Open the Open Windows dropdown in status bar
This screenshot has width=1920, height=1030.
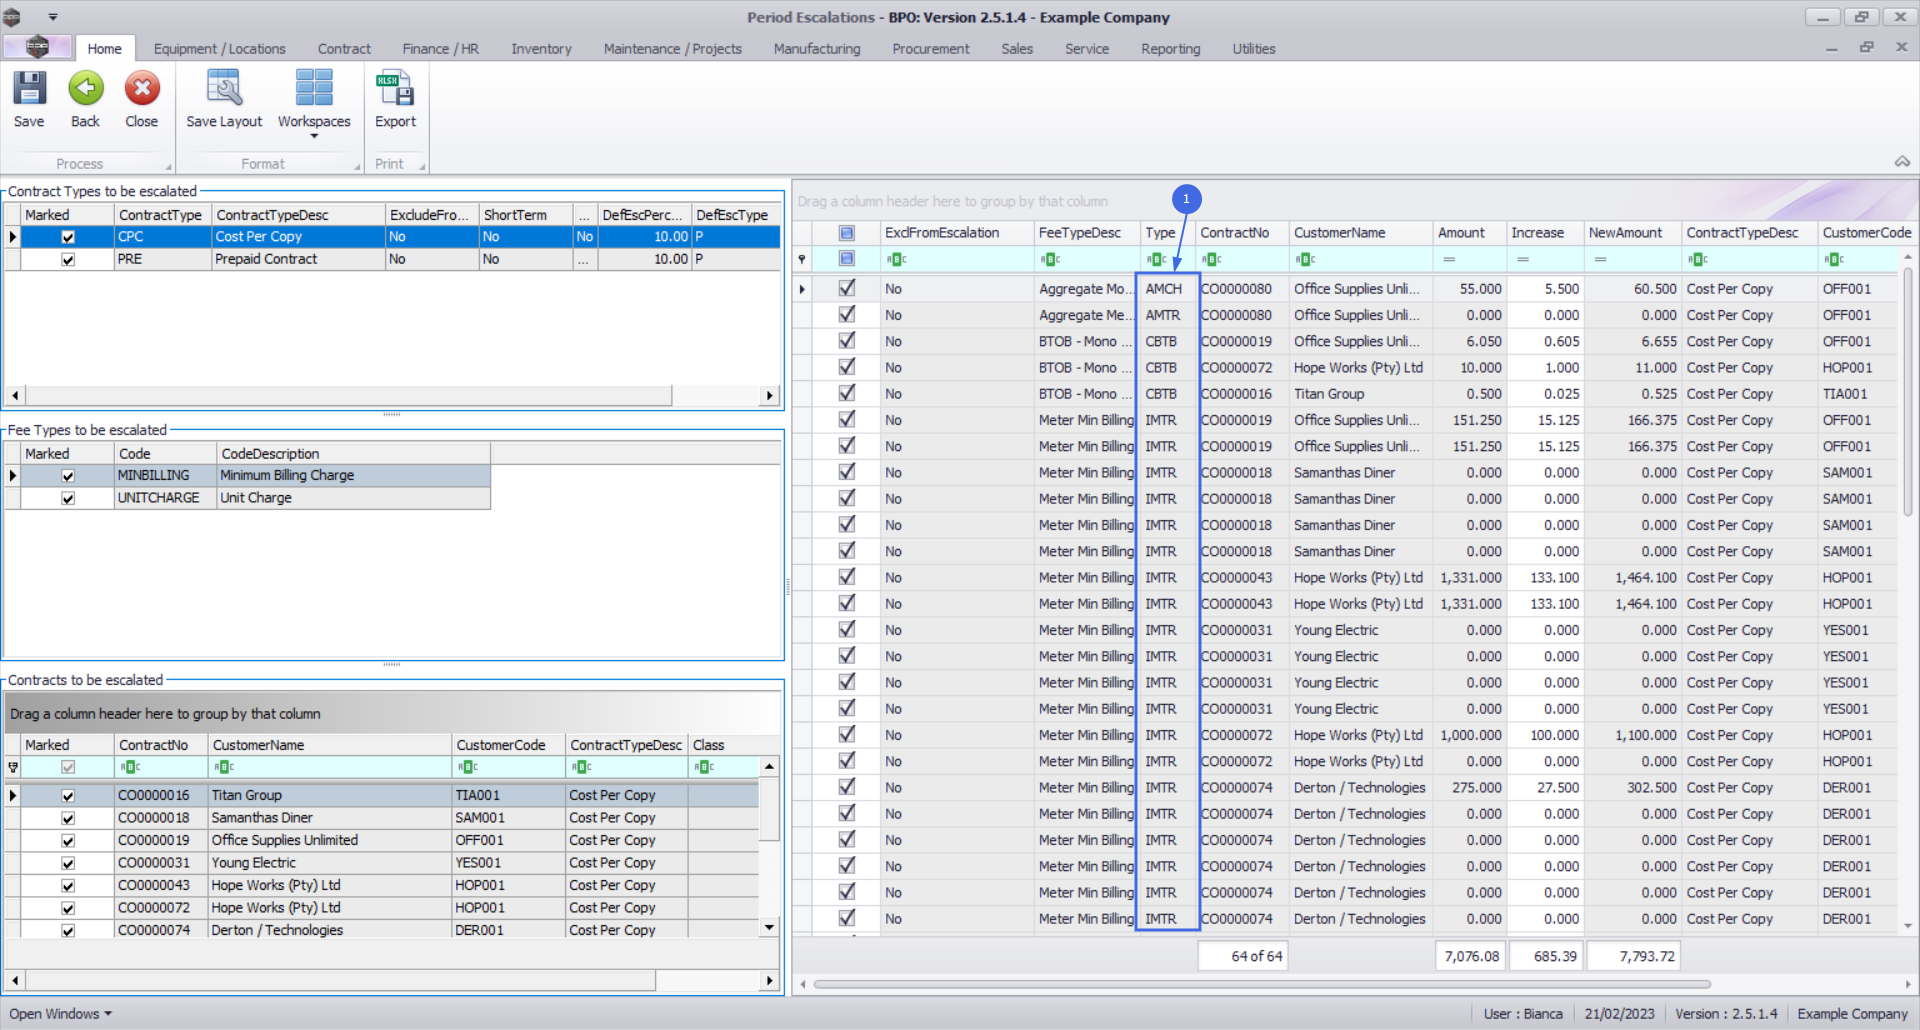pos(60,1014)
